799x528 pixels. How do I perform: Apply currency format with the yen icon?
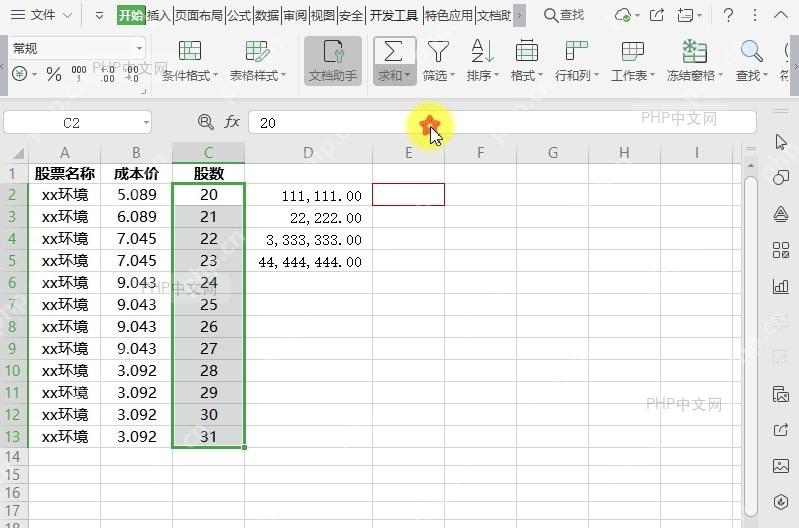point(19,74)
